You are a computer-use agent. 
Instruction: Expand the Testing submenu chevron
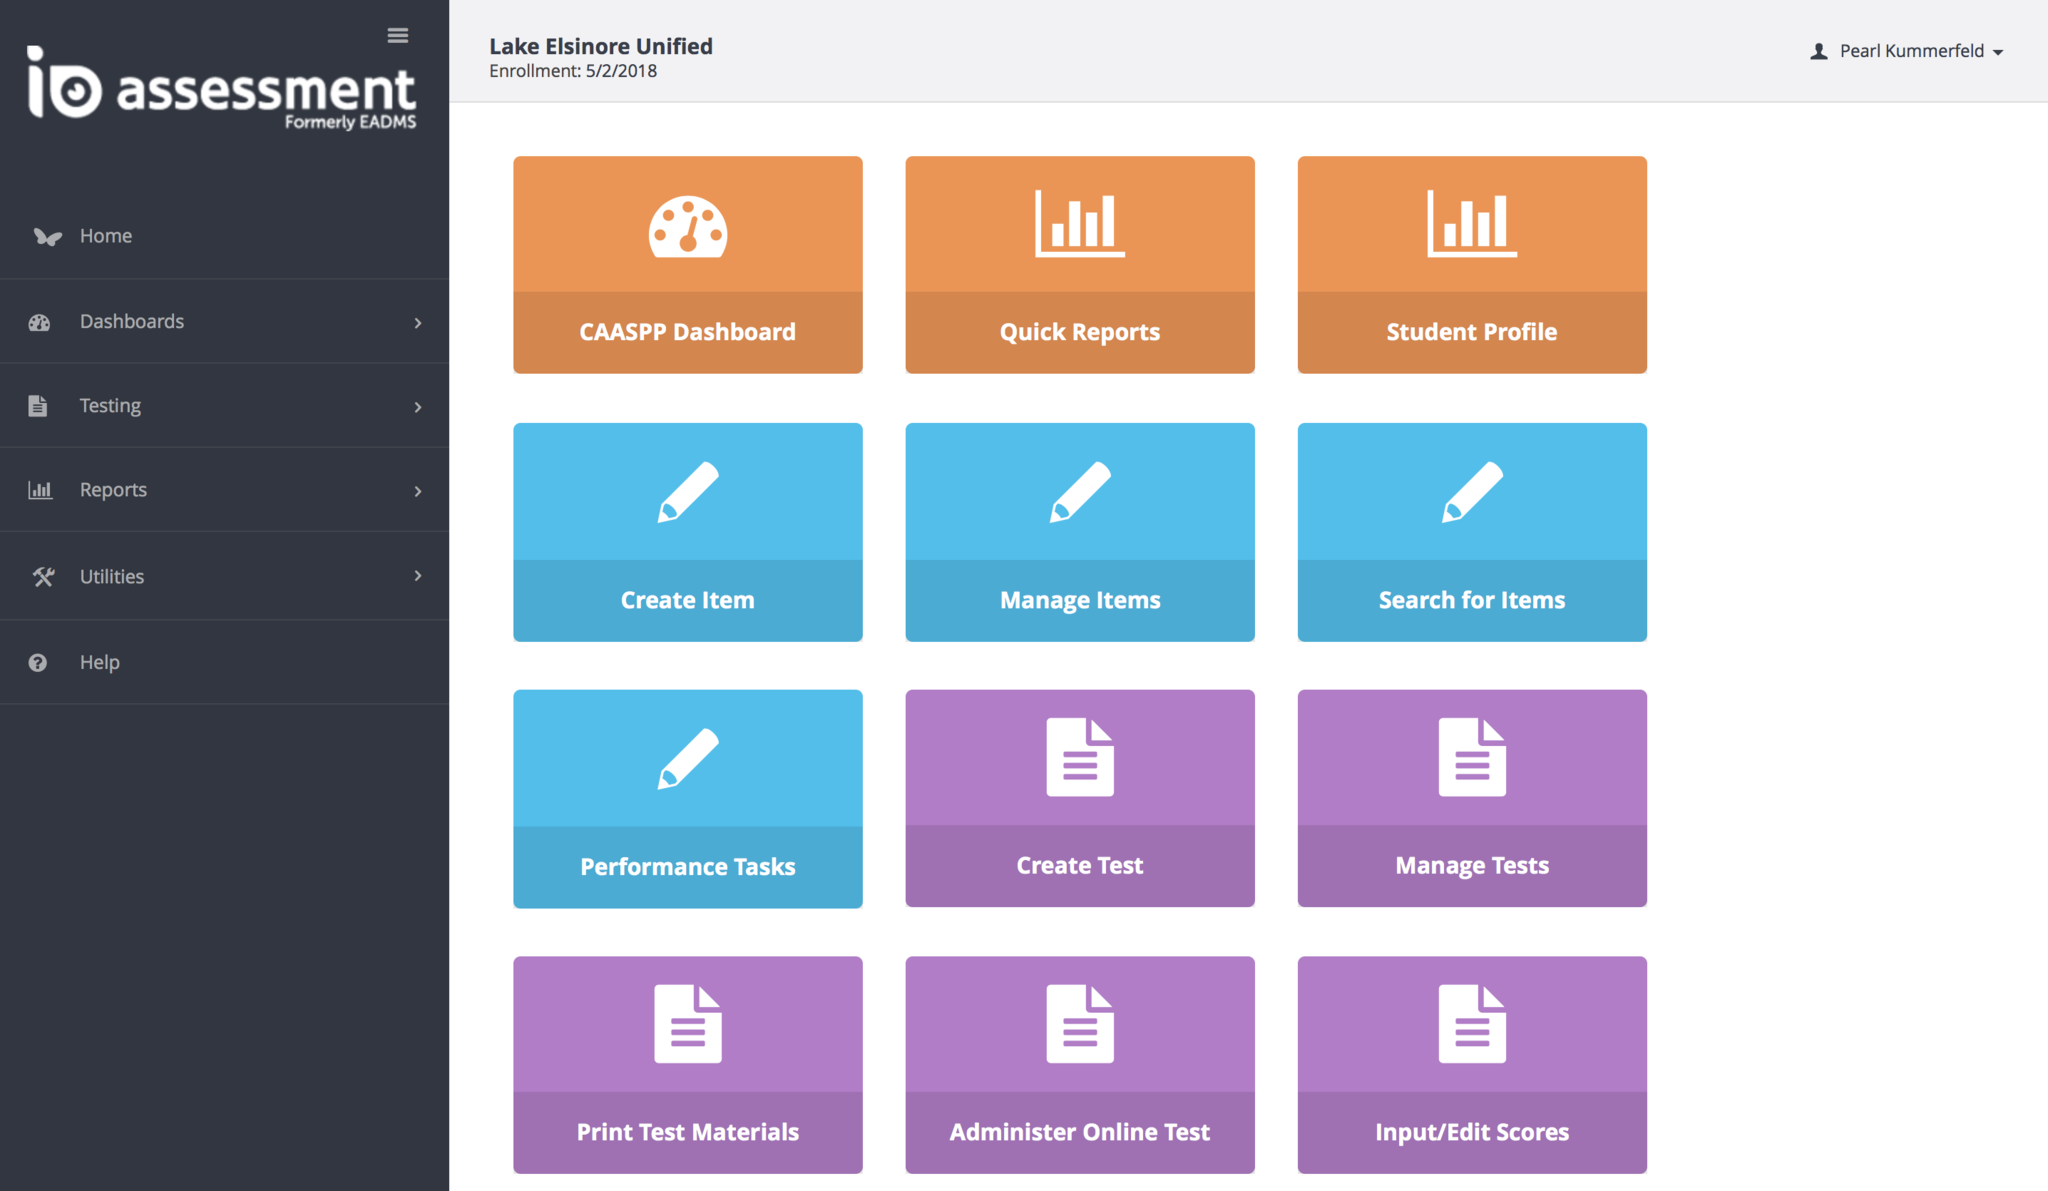[x=418, y=407]
